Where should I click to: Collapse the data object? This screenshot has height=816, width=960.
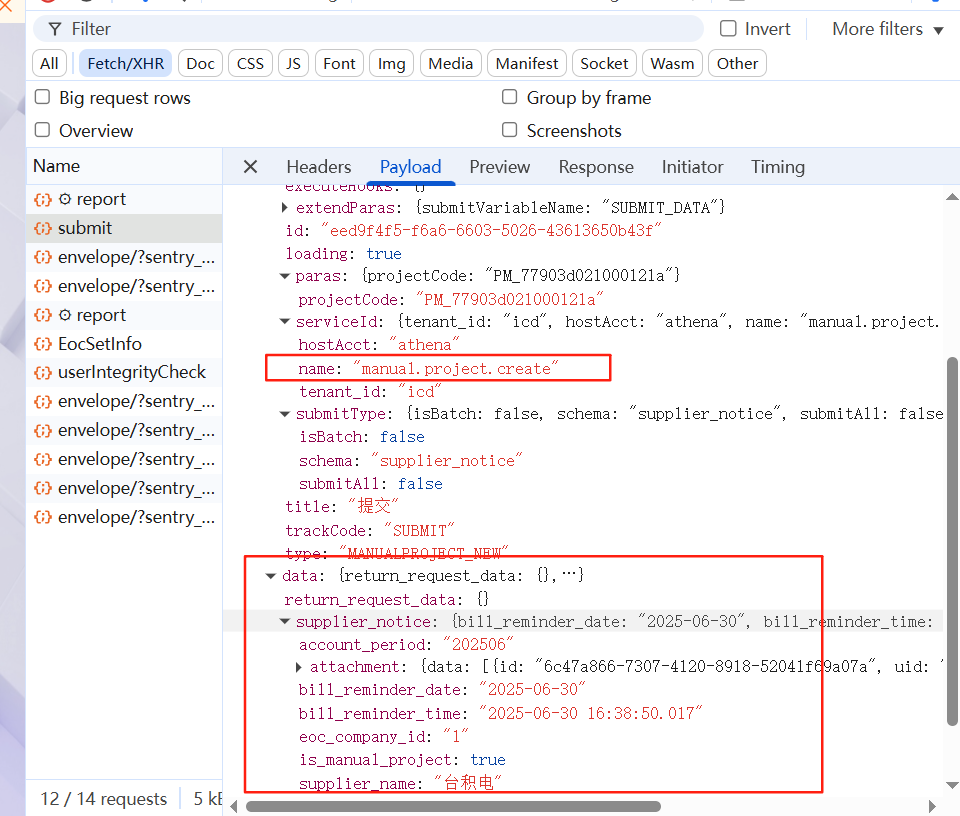(271, 575)
